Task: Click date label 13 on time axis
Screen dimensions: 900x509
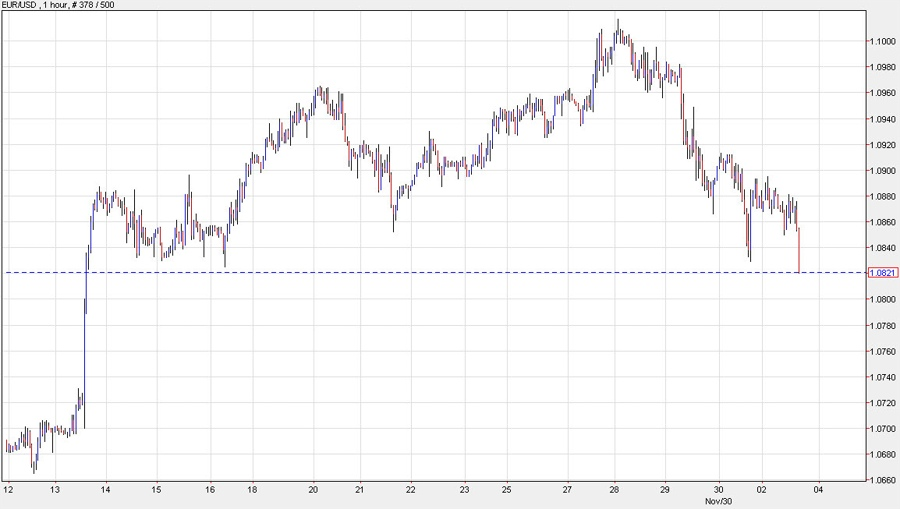Action: click(x=55, y=490)
